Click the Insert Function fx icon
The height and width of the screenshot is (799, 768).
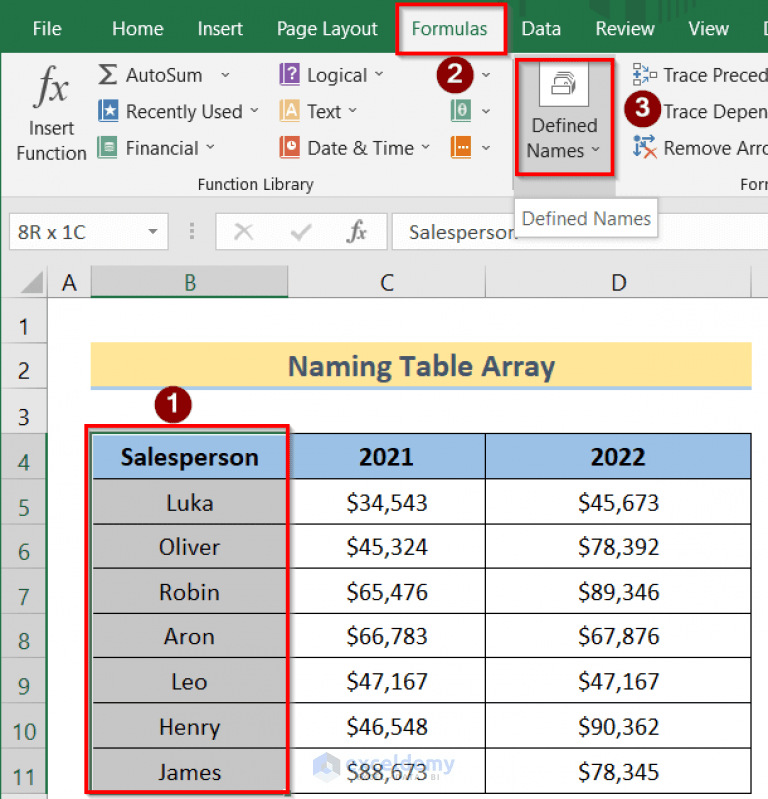pyautogui.click(x=52, y=88)
